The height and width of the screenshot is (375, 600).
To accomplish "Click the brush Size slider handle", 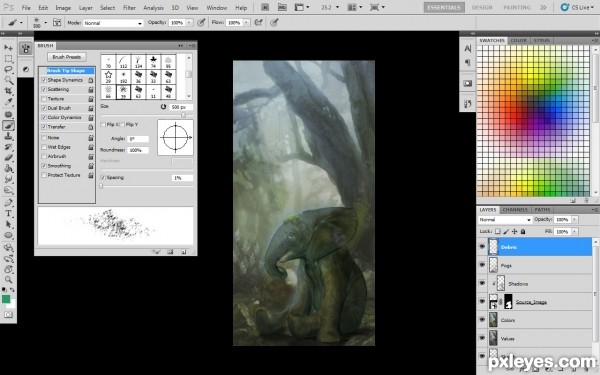I will tap(183, 115).
